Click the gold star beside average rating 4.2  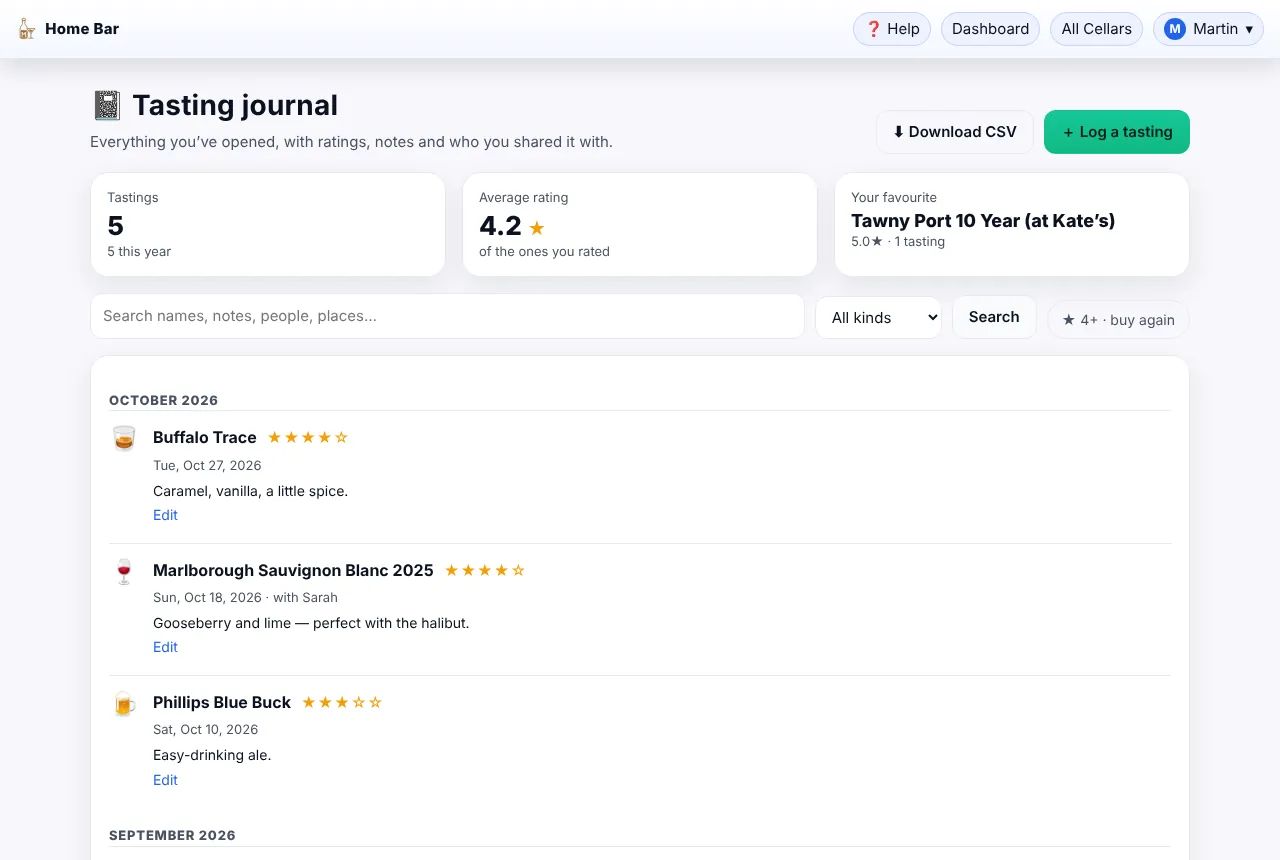537,228
